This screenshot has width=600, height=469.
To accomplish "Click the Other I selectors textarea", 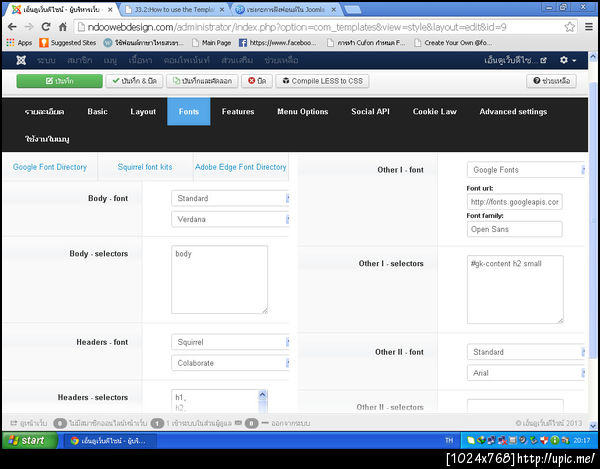I will tap(515, 290).
